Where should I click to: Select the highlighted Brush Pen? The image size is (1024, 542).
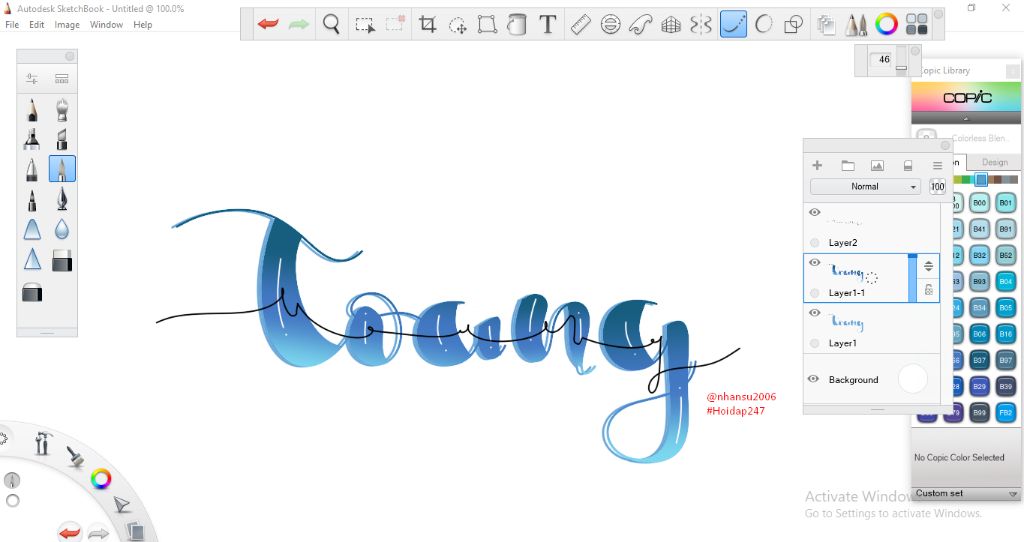(62, 168)
